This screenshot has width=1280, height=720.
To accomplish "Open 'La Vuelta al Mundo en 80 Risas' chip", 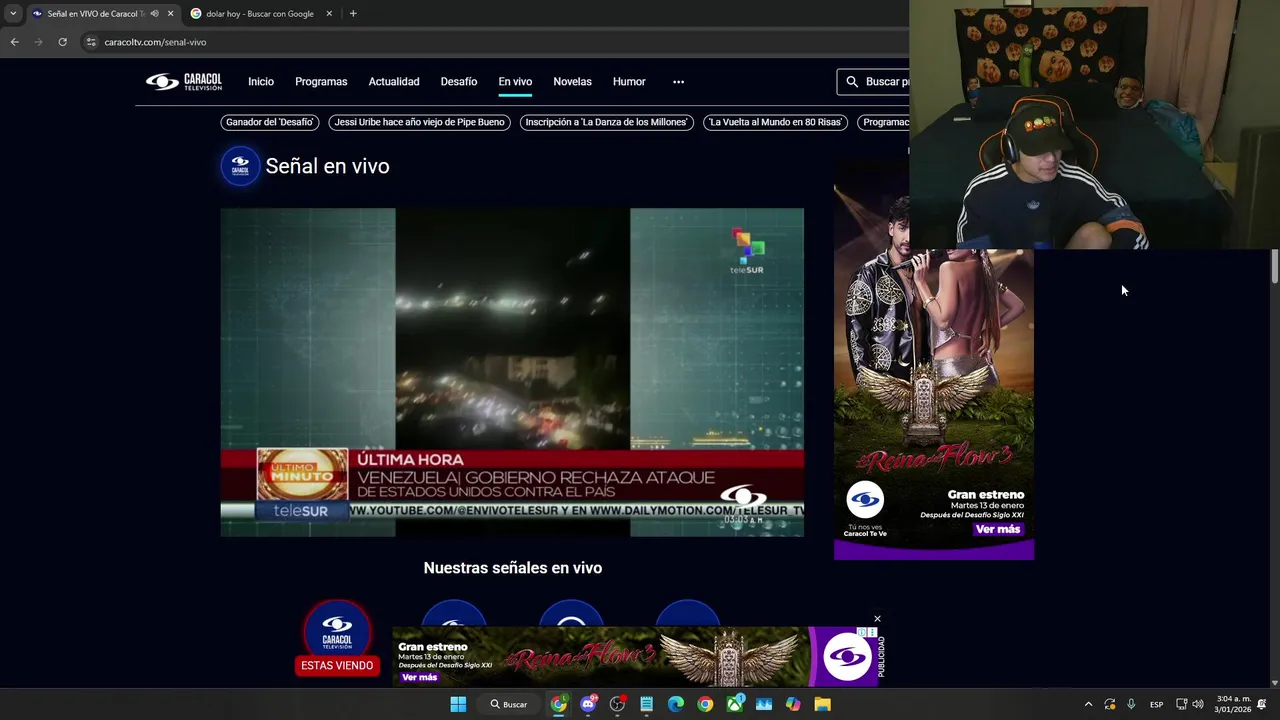I will click(776, 122).
